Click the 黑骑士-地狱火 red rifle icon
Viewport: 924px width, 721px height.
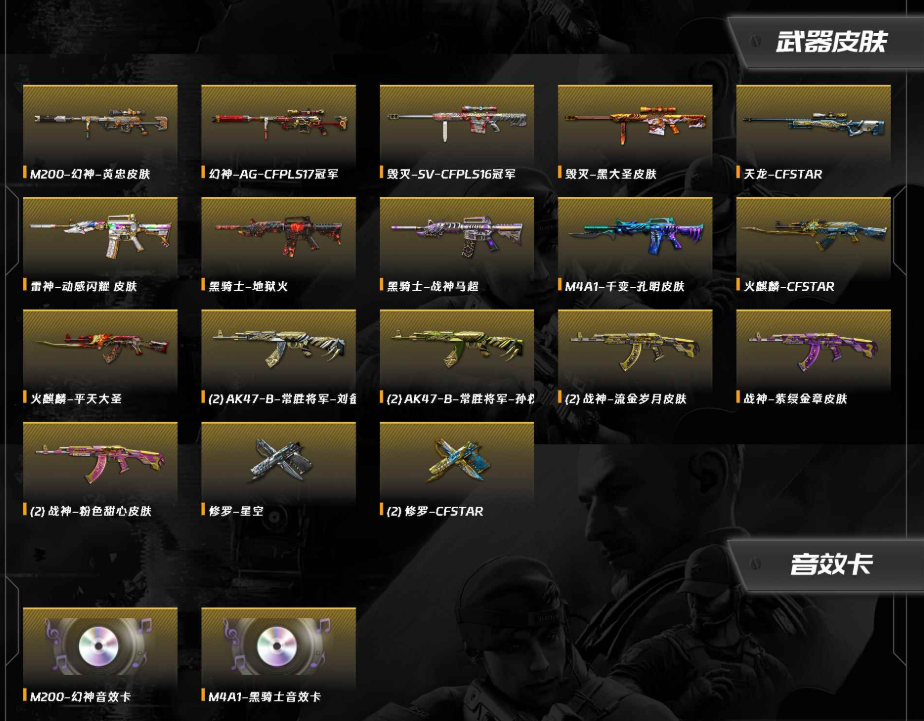point(278,236)
